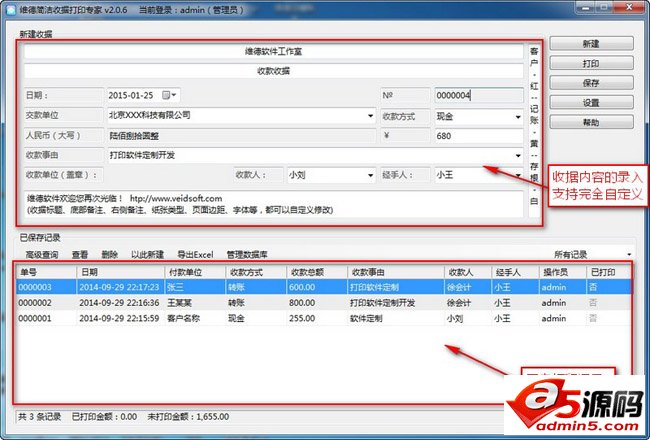This screenshot has height=440, width=650.
Task: Click the app icon in title bar
Action: [x=12, y=10]
